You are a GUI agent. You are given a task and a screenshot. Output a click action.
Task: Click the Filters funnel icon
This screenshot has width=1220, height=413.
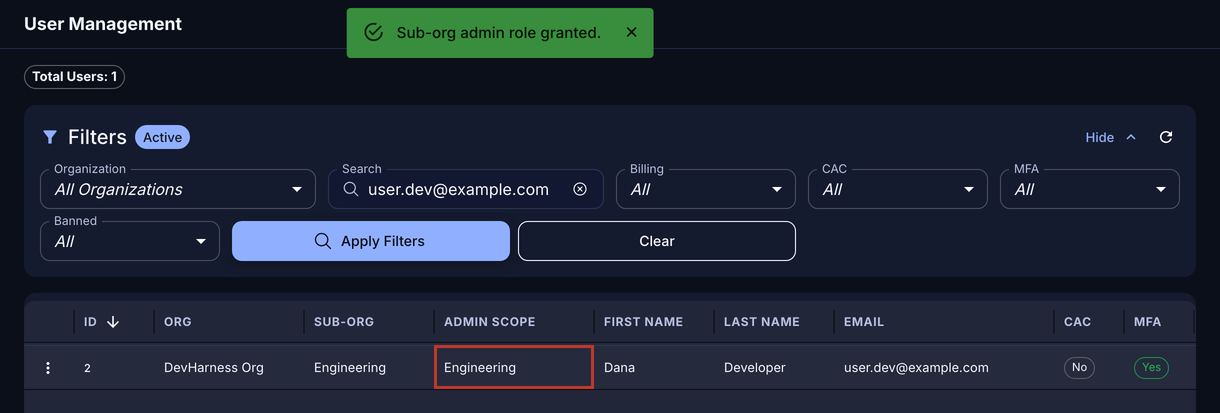50,137
